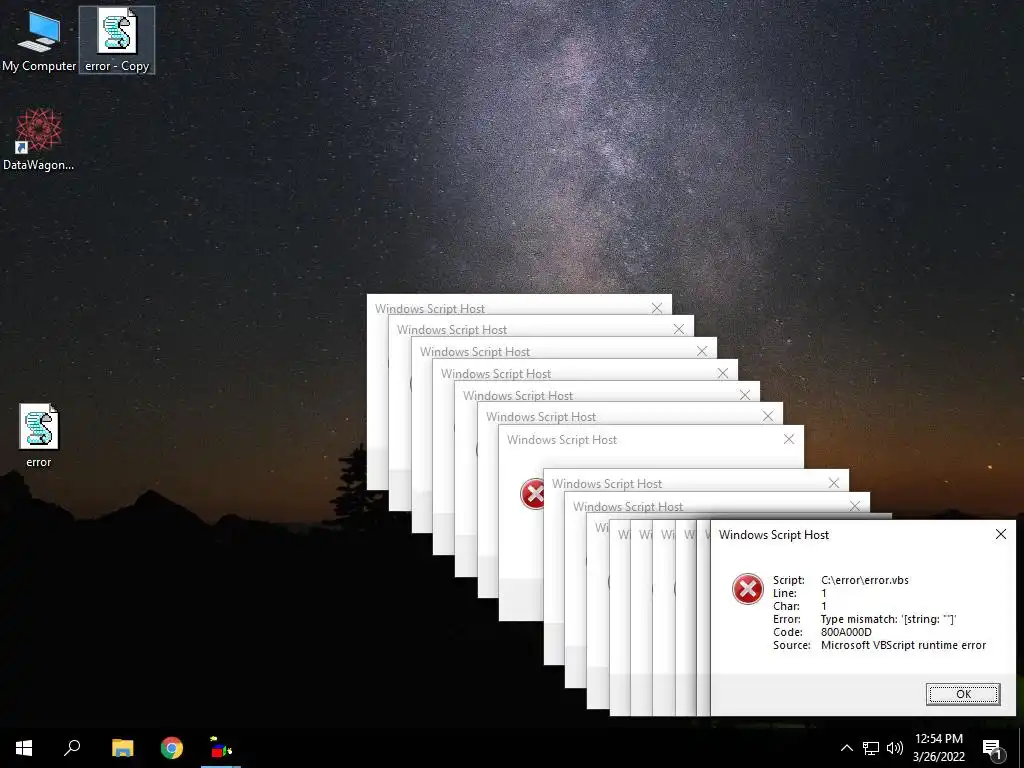Open the clock showing 12:54 PM

point(938,739)
